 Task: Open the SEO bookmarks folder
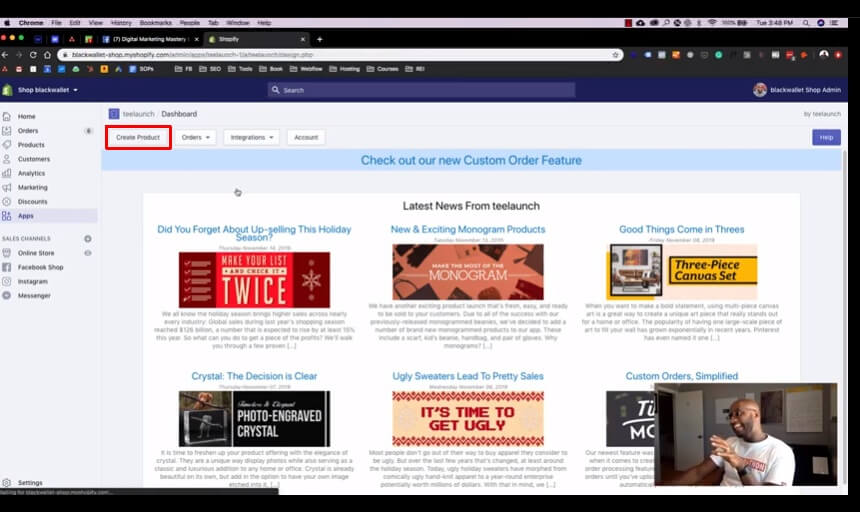210,69
